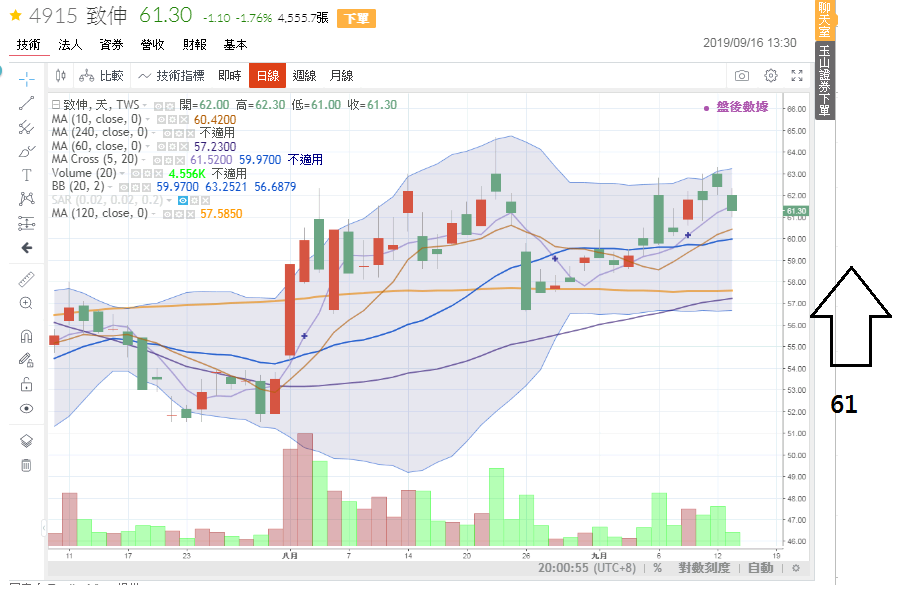The image size is (900, 595).
Task: Open the 技術 tab
Action: pos(29,45)
